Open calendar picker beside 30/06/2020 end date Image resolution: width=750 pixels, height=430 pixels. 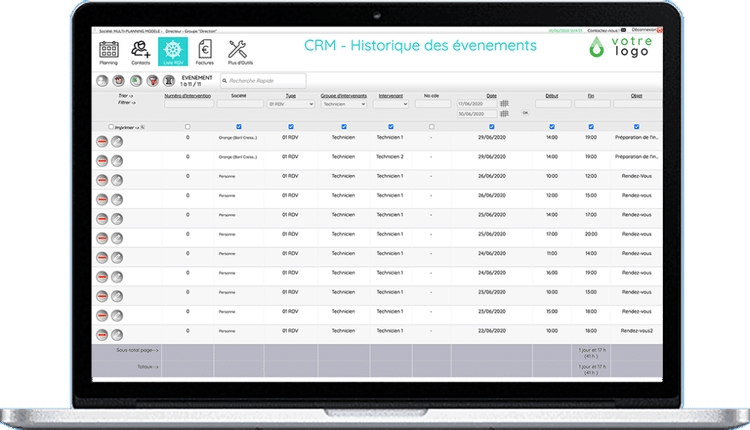tap(504, 114)
